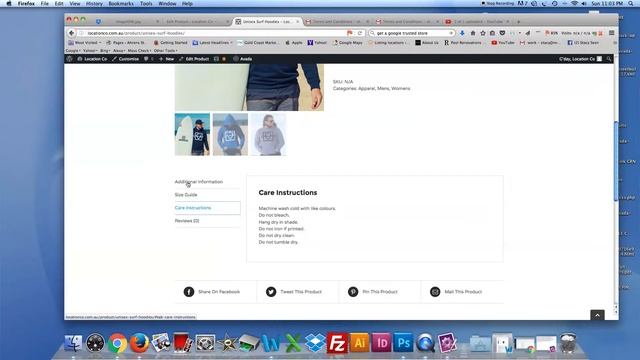The image size is (640, 360).
Task: Select the surfboard hoodie thumbnail
Action: (192, 134)
